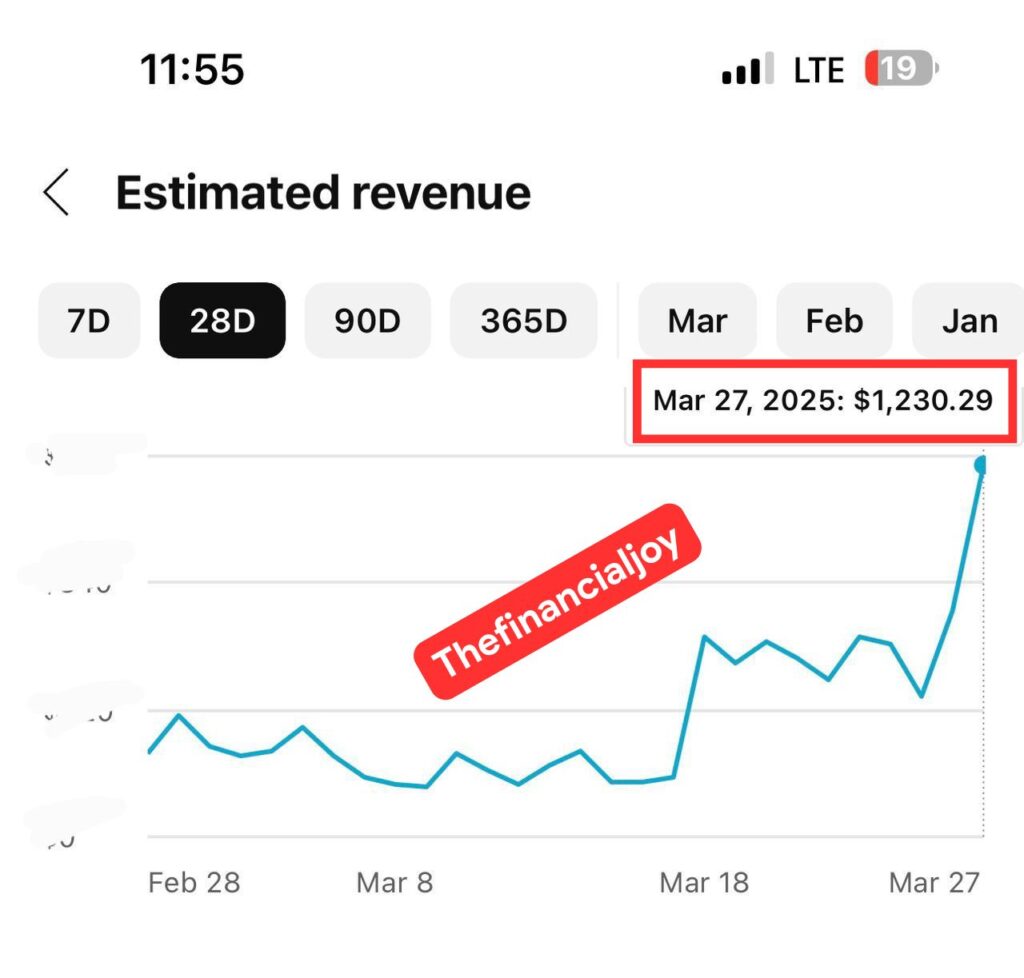The height and width of the screenshot is (978, 1024).
Task: Choose the Feb month filter
Action: [834, 321]
